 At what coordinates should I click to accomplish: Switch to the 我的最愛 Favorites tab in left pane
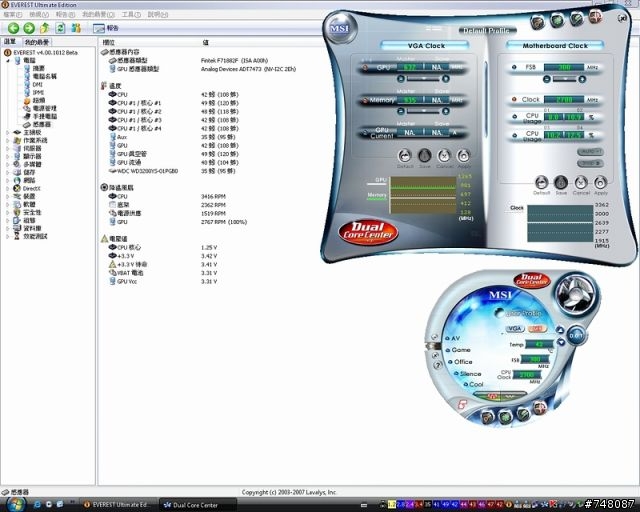36,42
